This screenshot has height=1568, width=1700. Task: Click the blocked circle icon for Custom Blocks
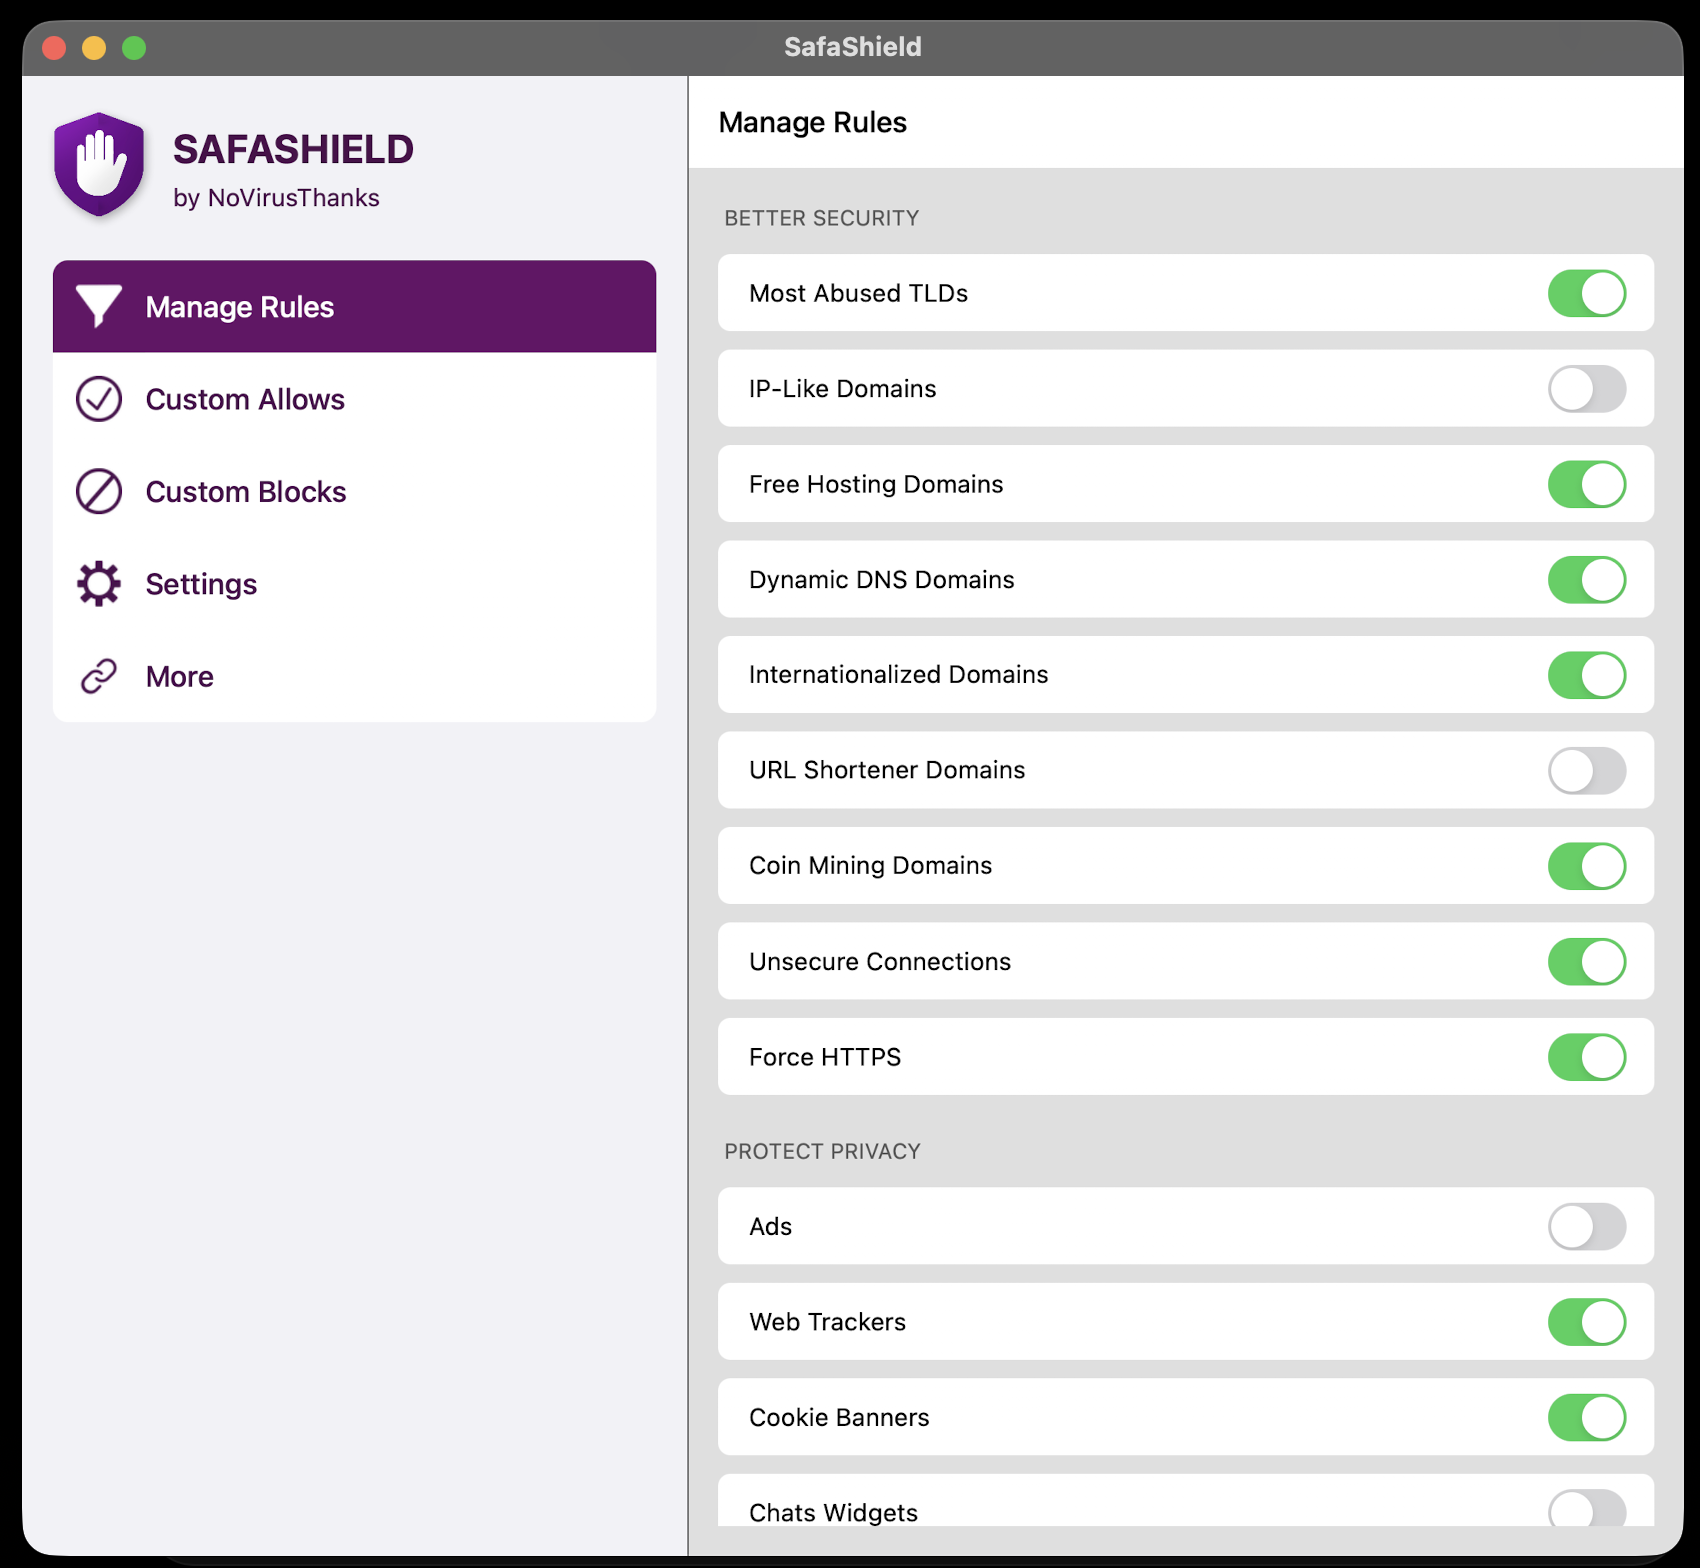coord(99,492)
